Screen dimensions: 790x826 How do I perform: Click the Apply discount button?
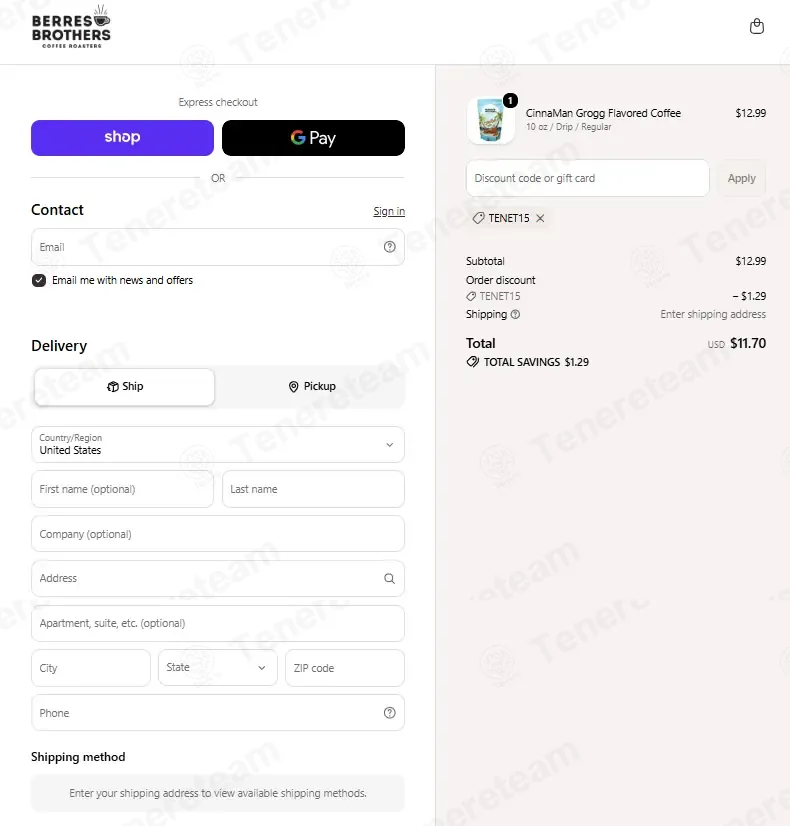742,178
